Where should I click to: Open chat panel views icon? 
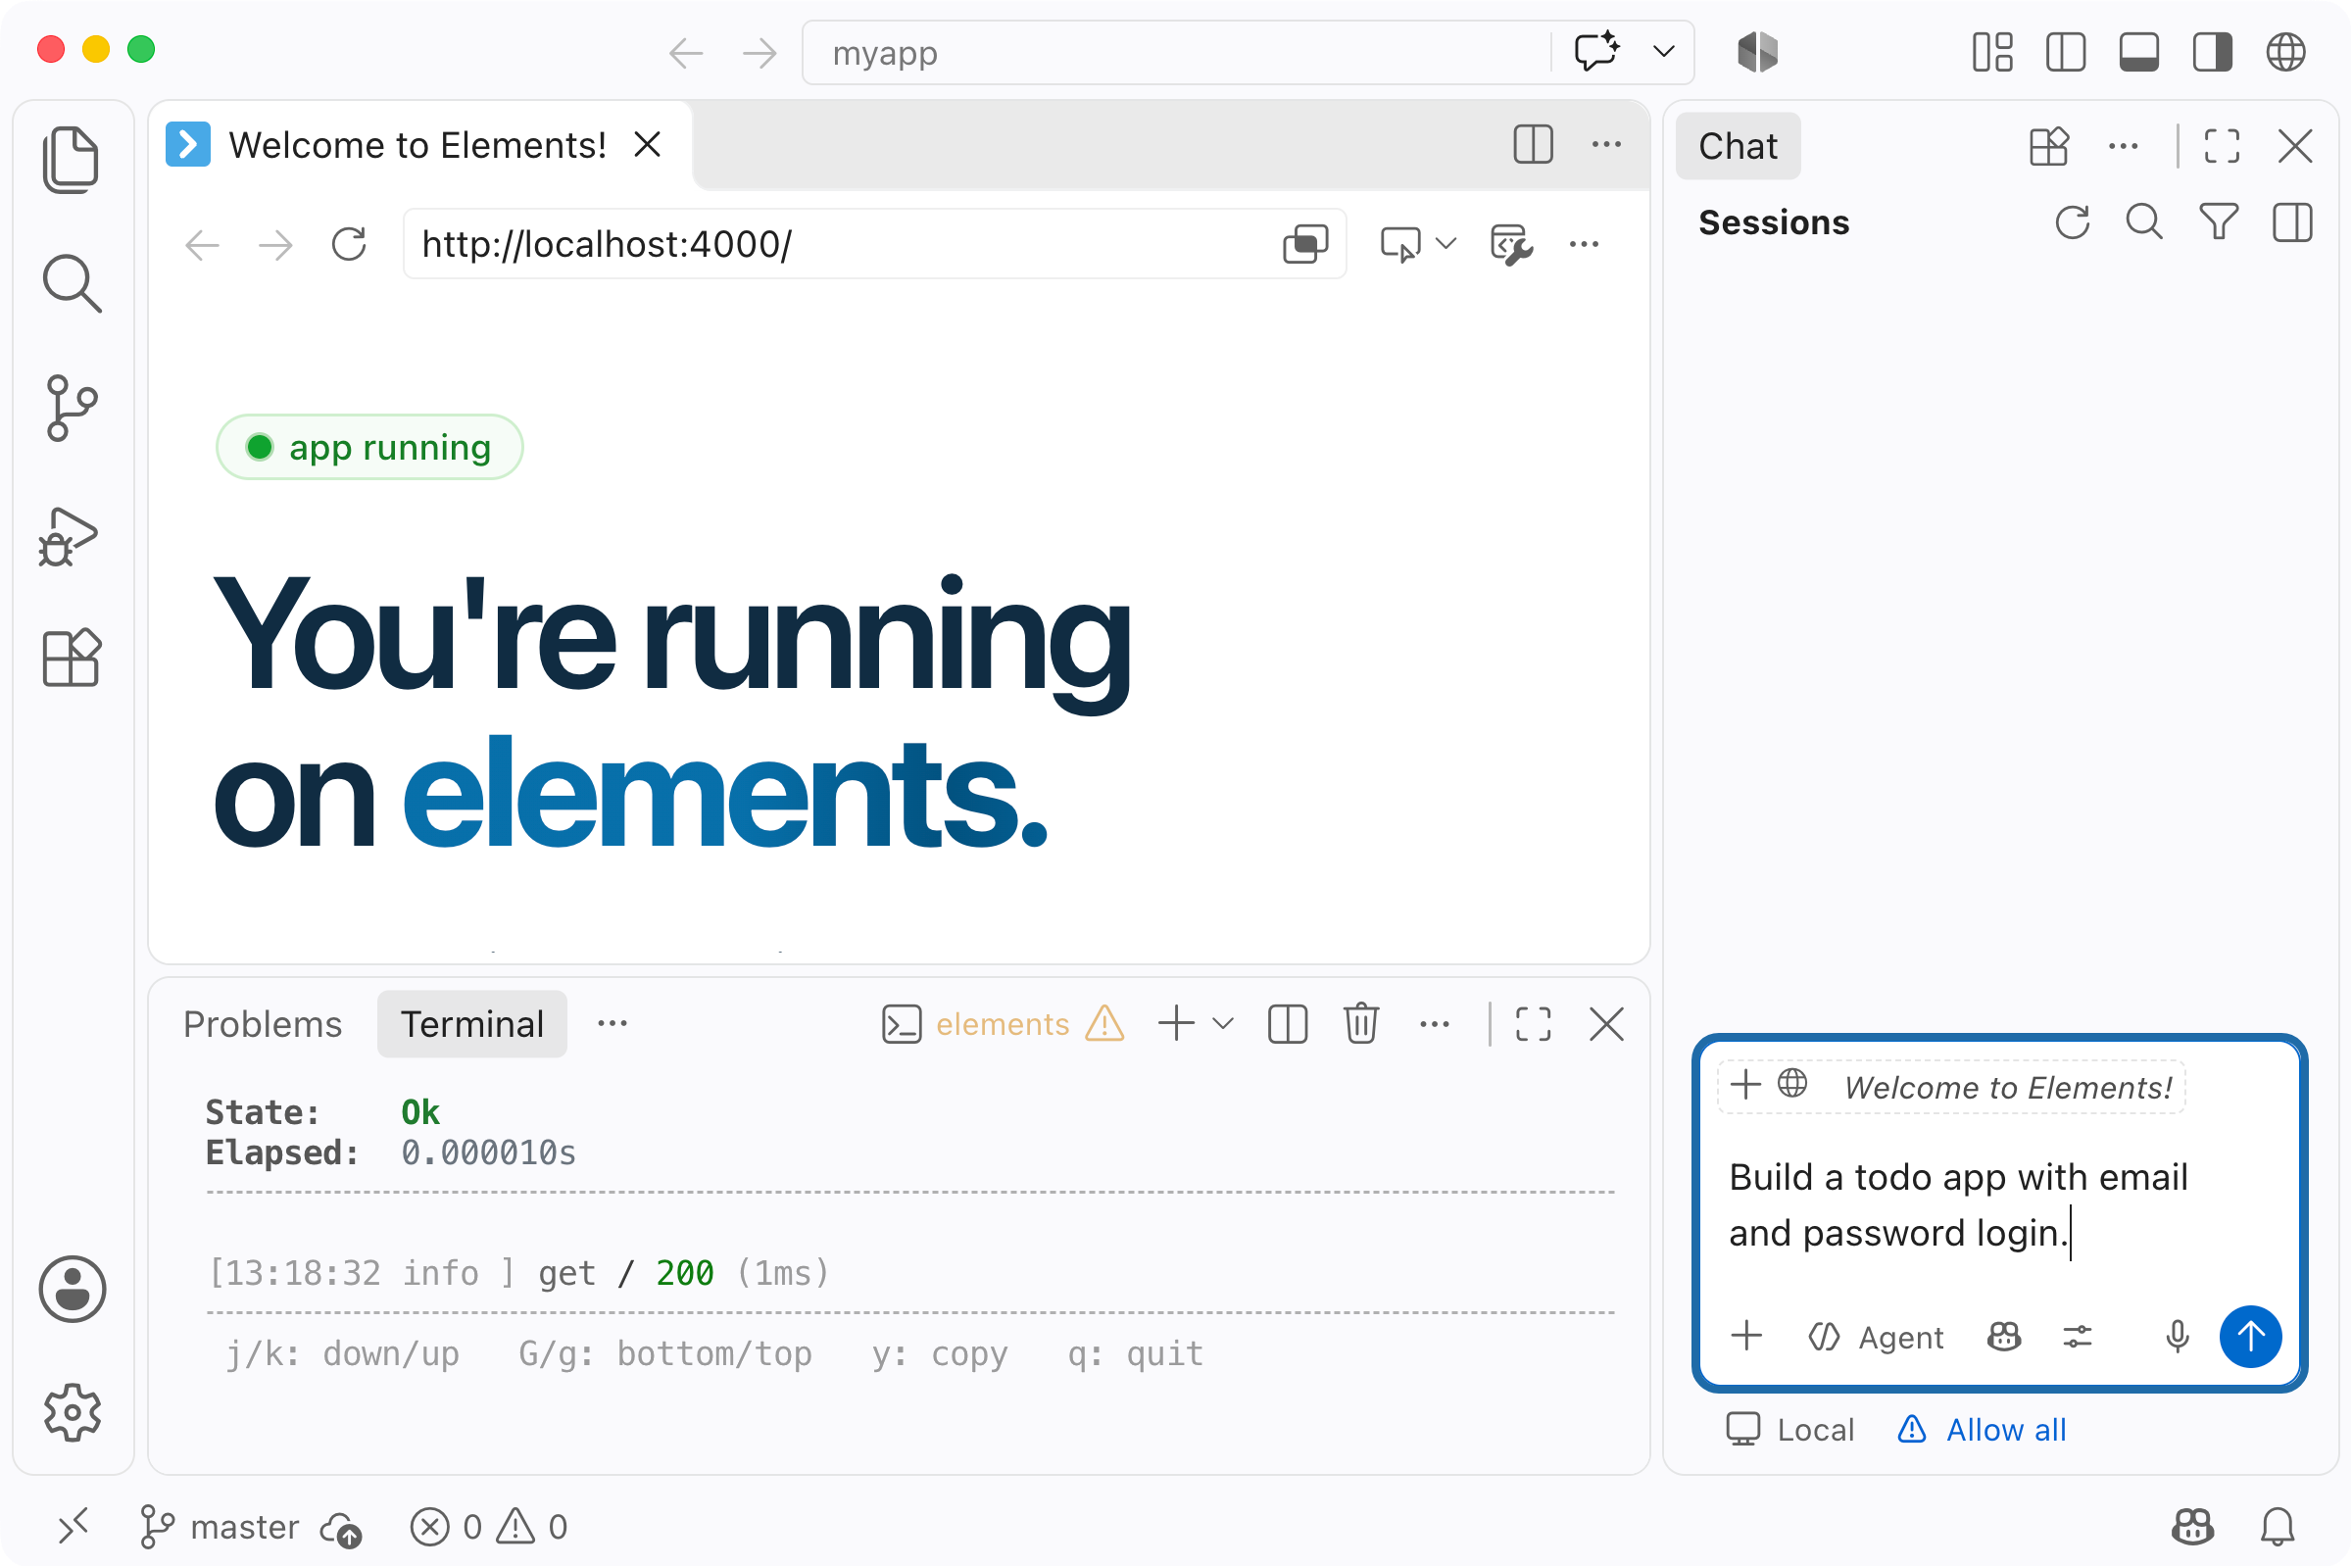(2049, 146)
